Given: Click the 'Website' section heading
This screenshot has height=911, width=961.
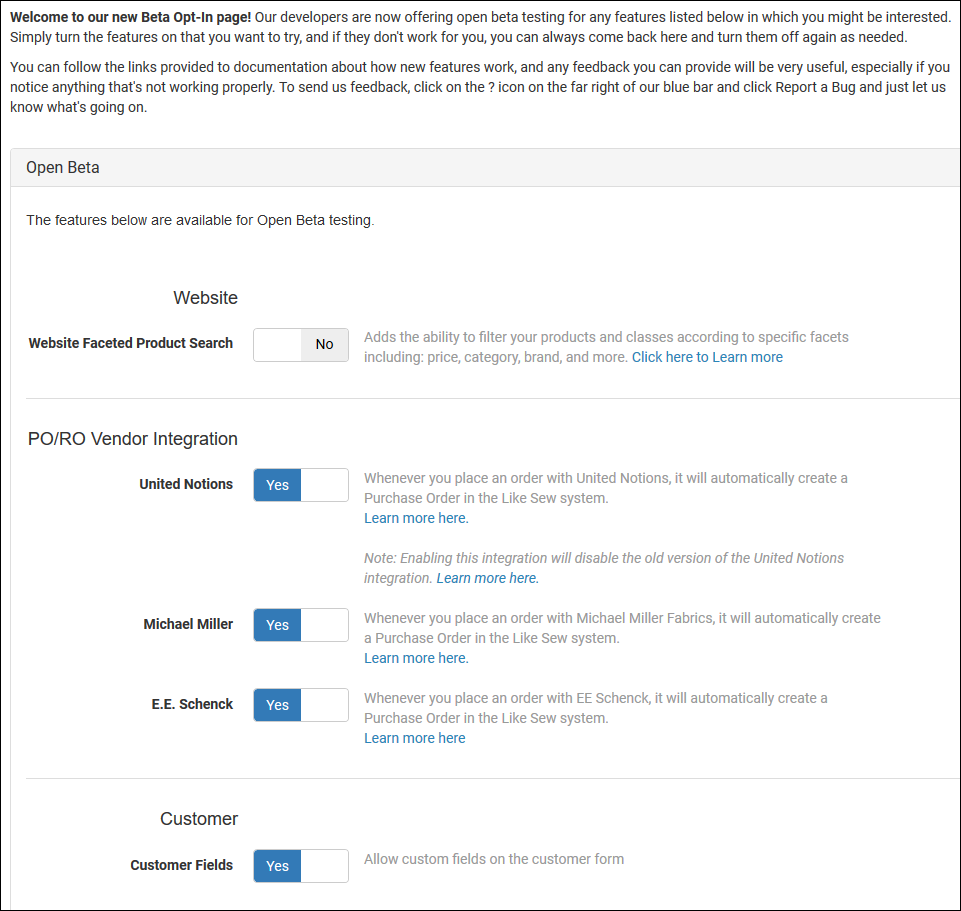Looking at the screenshot, I should point(205,298).
